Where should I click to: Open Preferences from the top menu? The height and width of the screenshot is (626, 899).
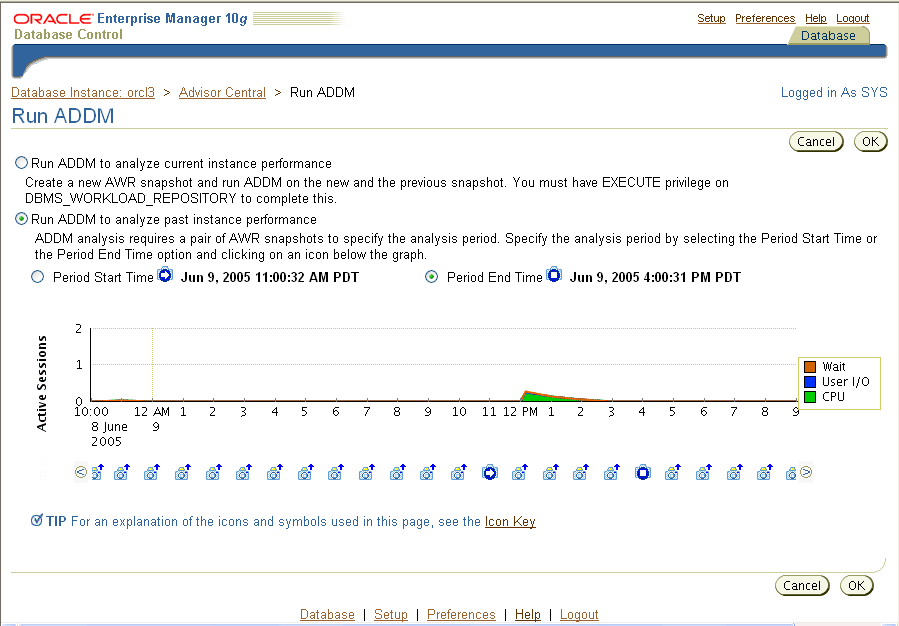pyautogui.click(x=765, y=17)
